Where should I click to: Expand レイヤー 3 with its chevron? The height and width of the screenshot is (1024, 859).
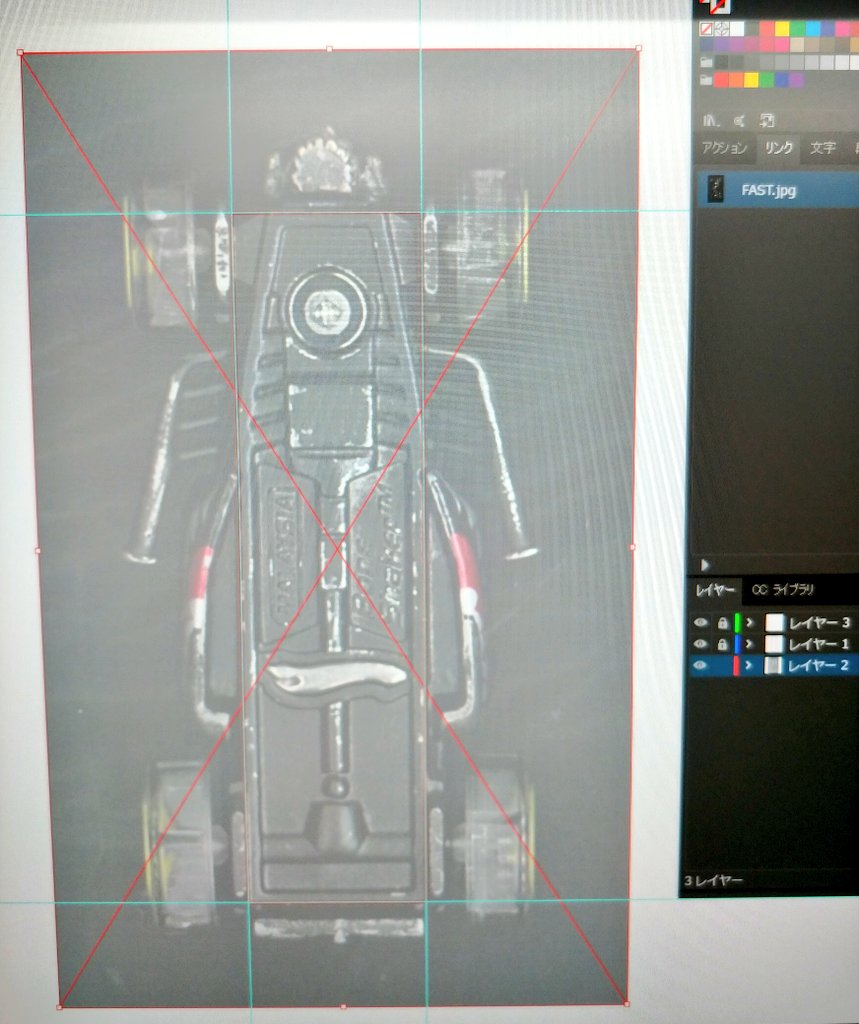tap(749, 622)
